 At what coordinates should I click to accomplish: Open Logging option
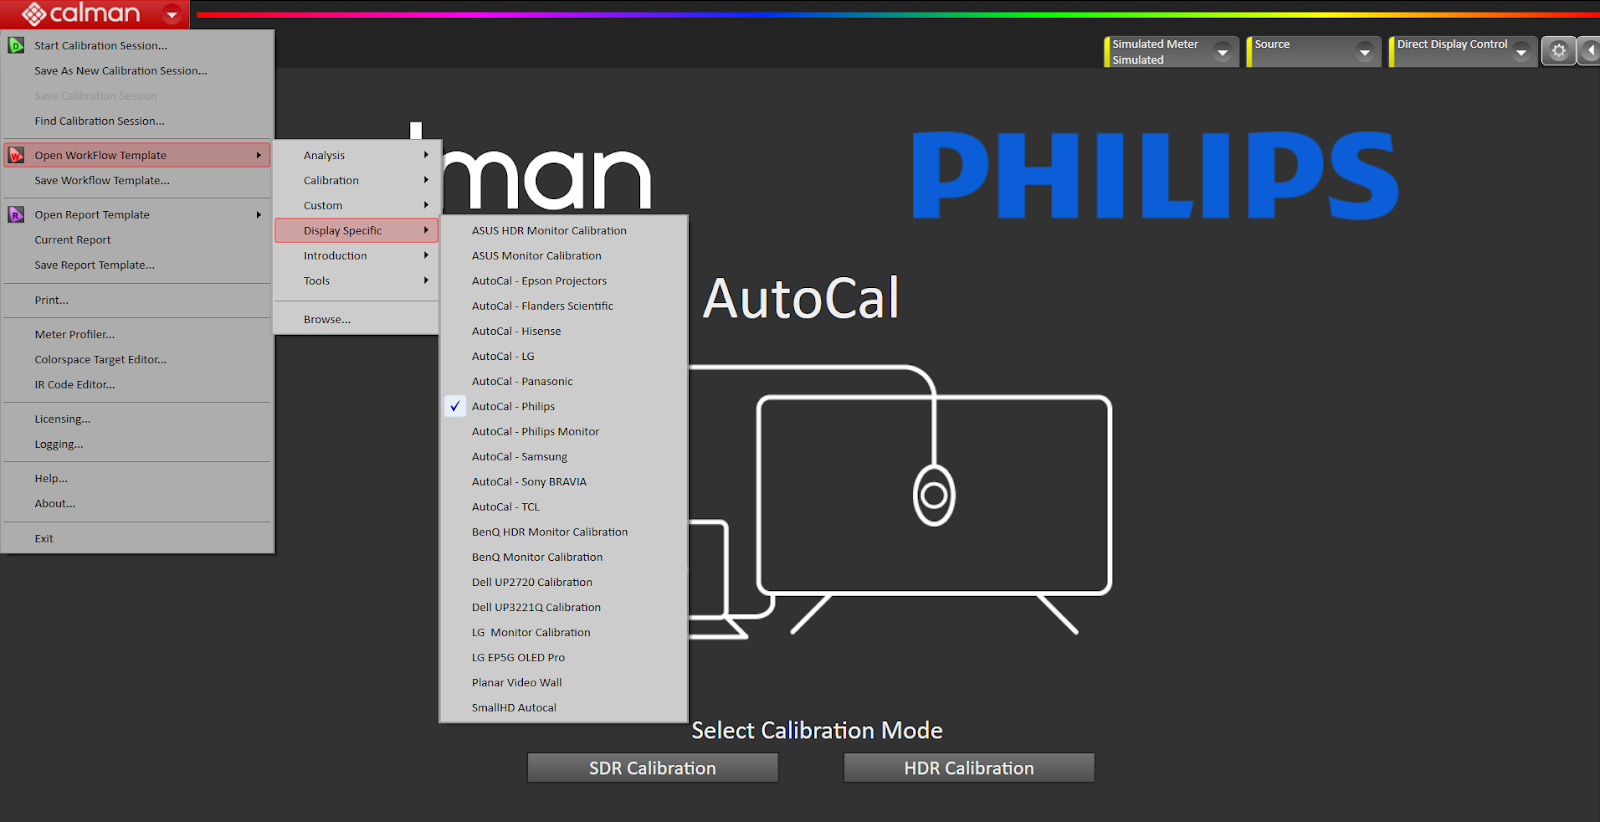coord(137,444)
